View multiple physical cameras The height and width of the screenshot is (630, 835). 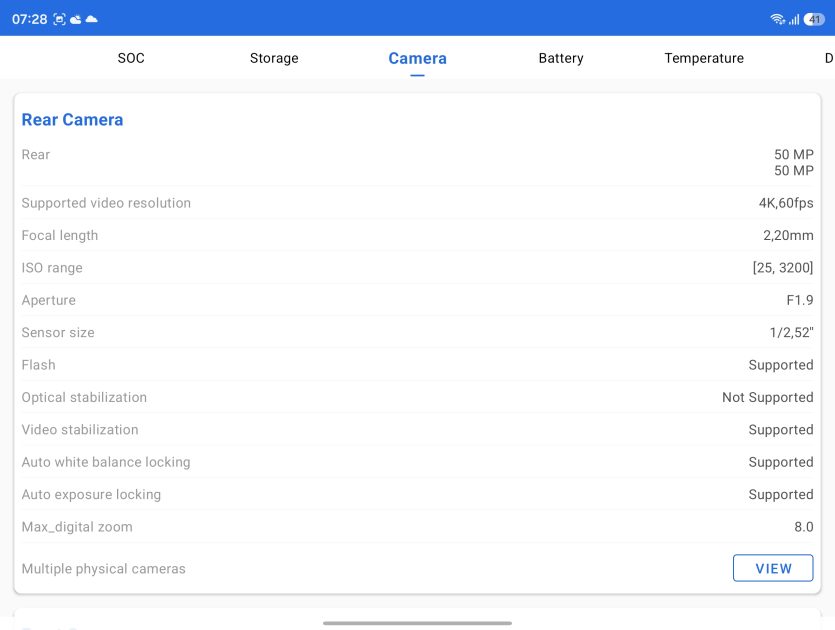773,568
